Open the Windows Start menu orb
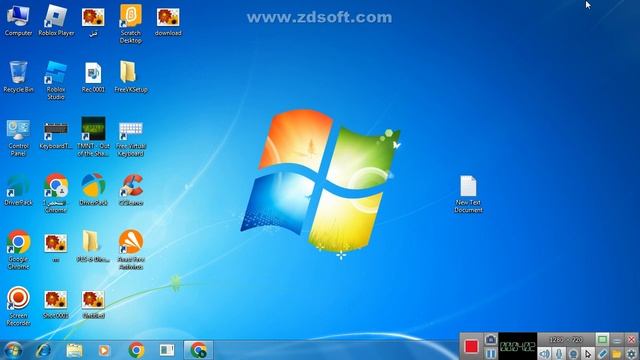 tap(13, 350)
